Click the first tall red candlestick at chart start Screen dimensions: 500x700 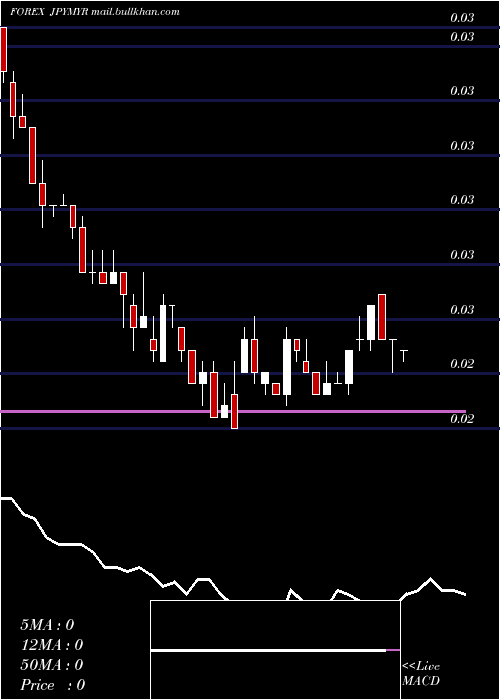tap(4, 49)
